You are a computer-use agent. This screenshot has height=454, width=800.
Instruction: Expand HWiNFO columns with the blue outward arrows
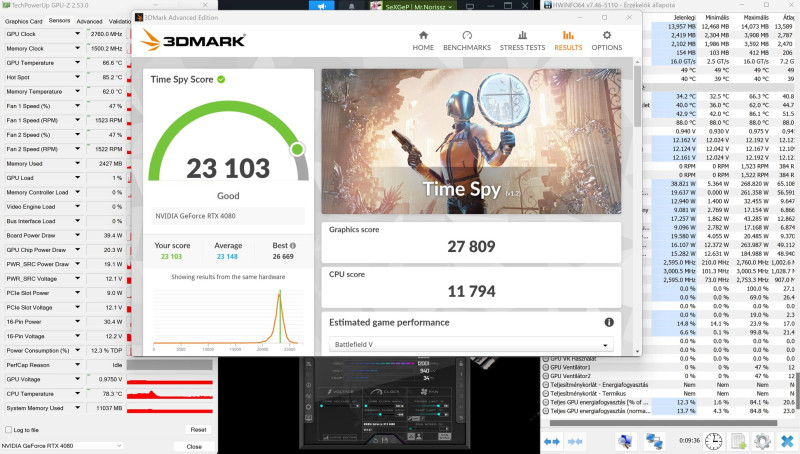pyautogui.click(x=552, y=441)
